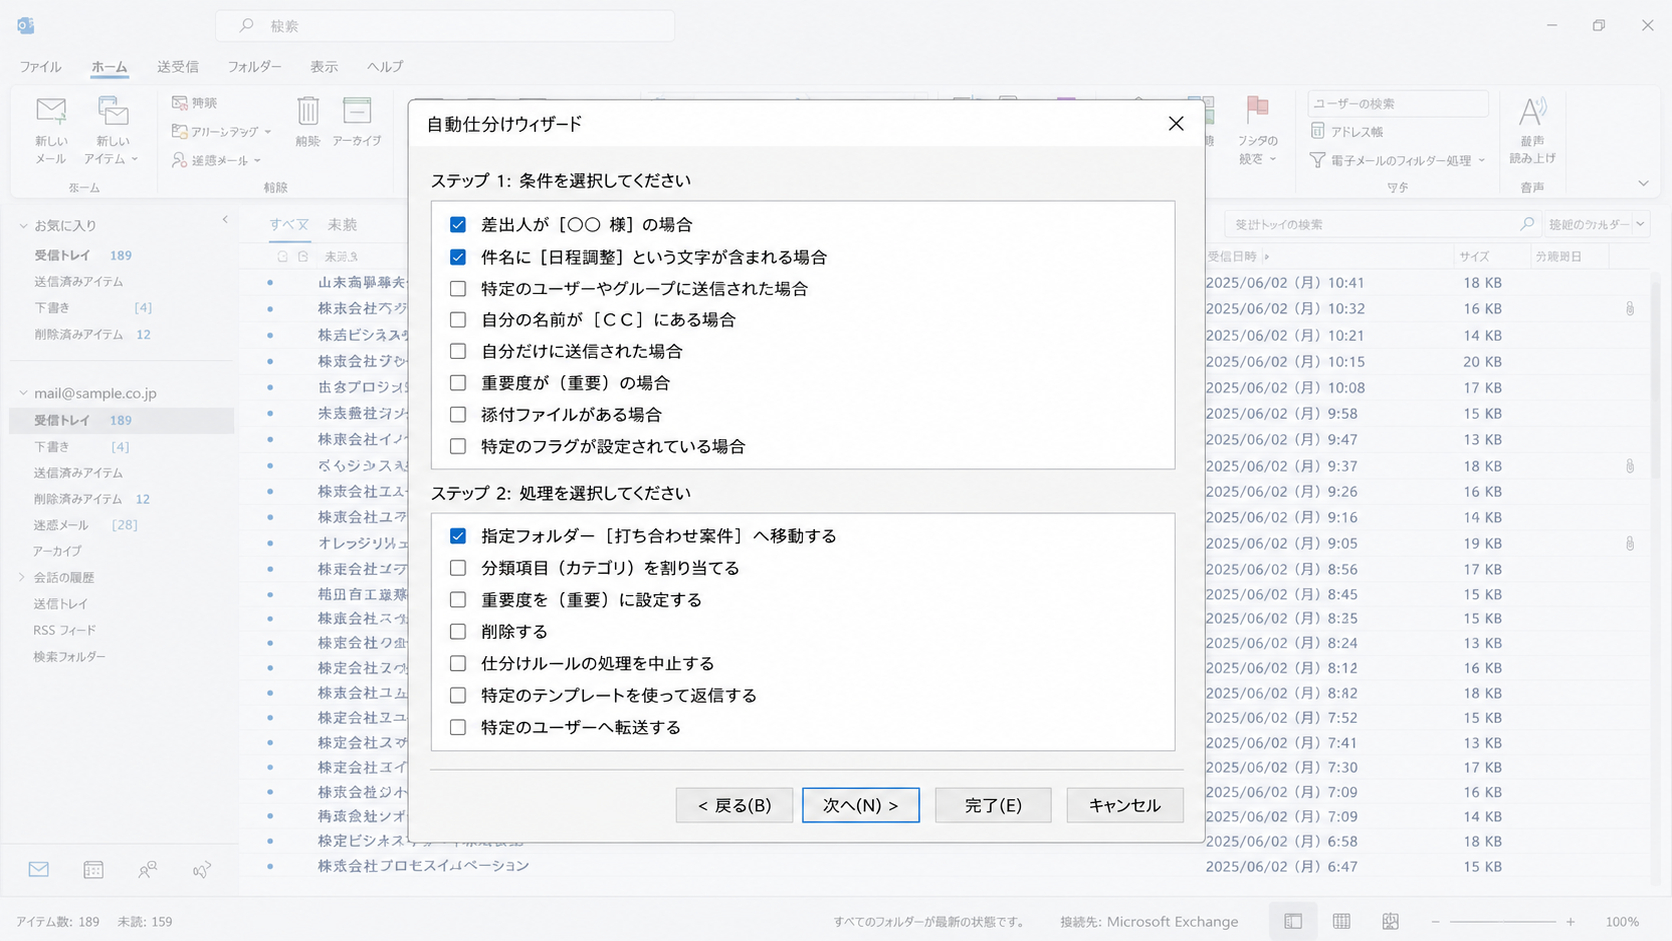Click the Address Book (アドレス帳) icon
The image size is (1672, 941).
coord(1318,131)
